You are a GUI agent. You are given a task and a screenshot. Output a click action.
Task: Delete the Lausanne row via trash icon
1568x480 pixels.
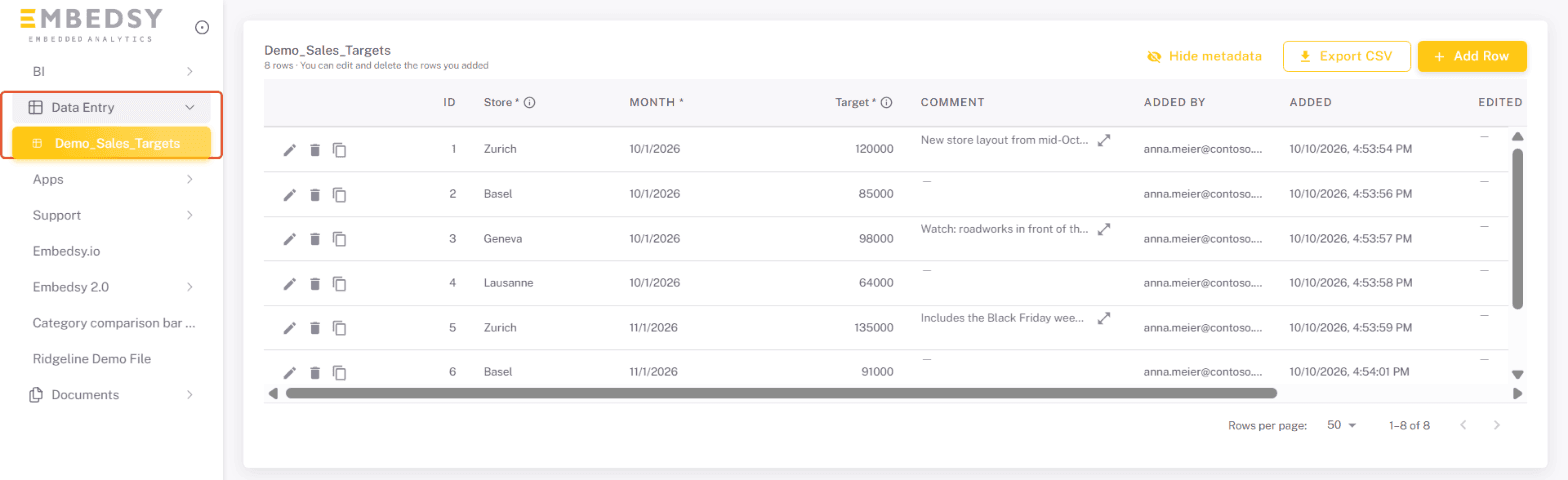(x=315, y=284)
